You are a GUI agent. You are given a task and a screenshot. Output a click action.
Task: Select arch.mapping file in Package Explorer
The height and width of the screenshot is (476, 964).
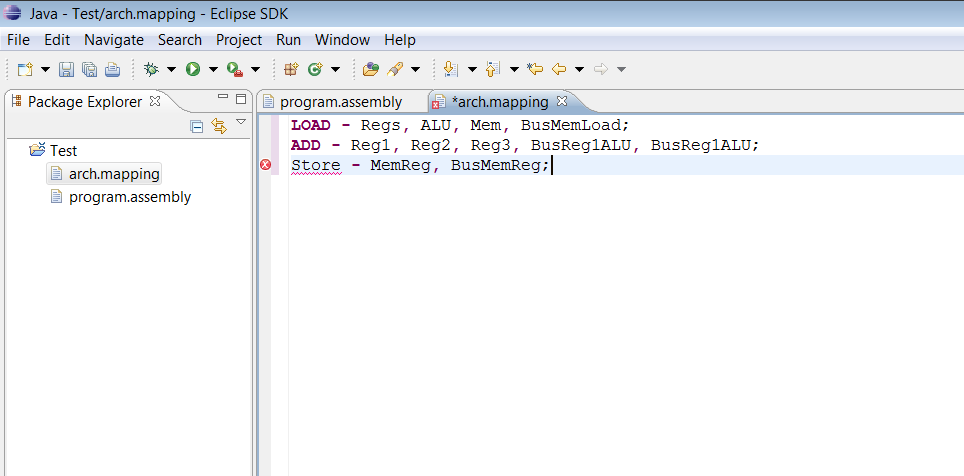click(114, 174)
